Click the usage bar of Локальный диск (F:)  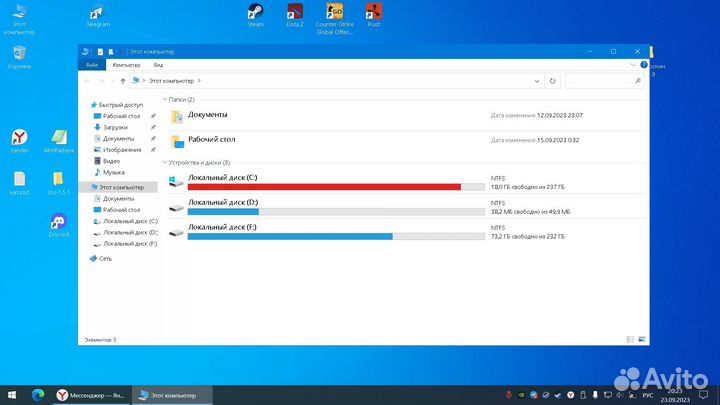tap(336, 236)
